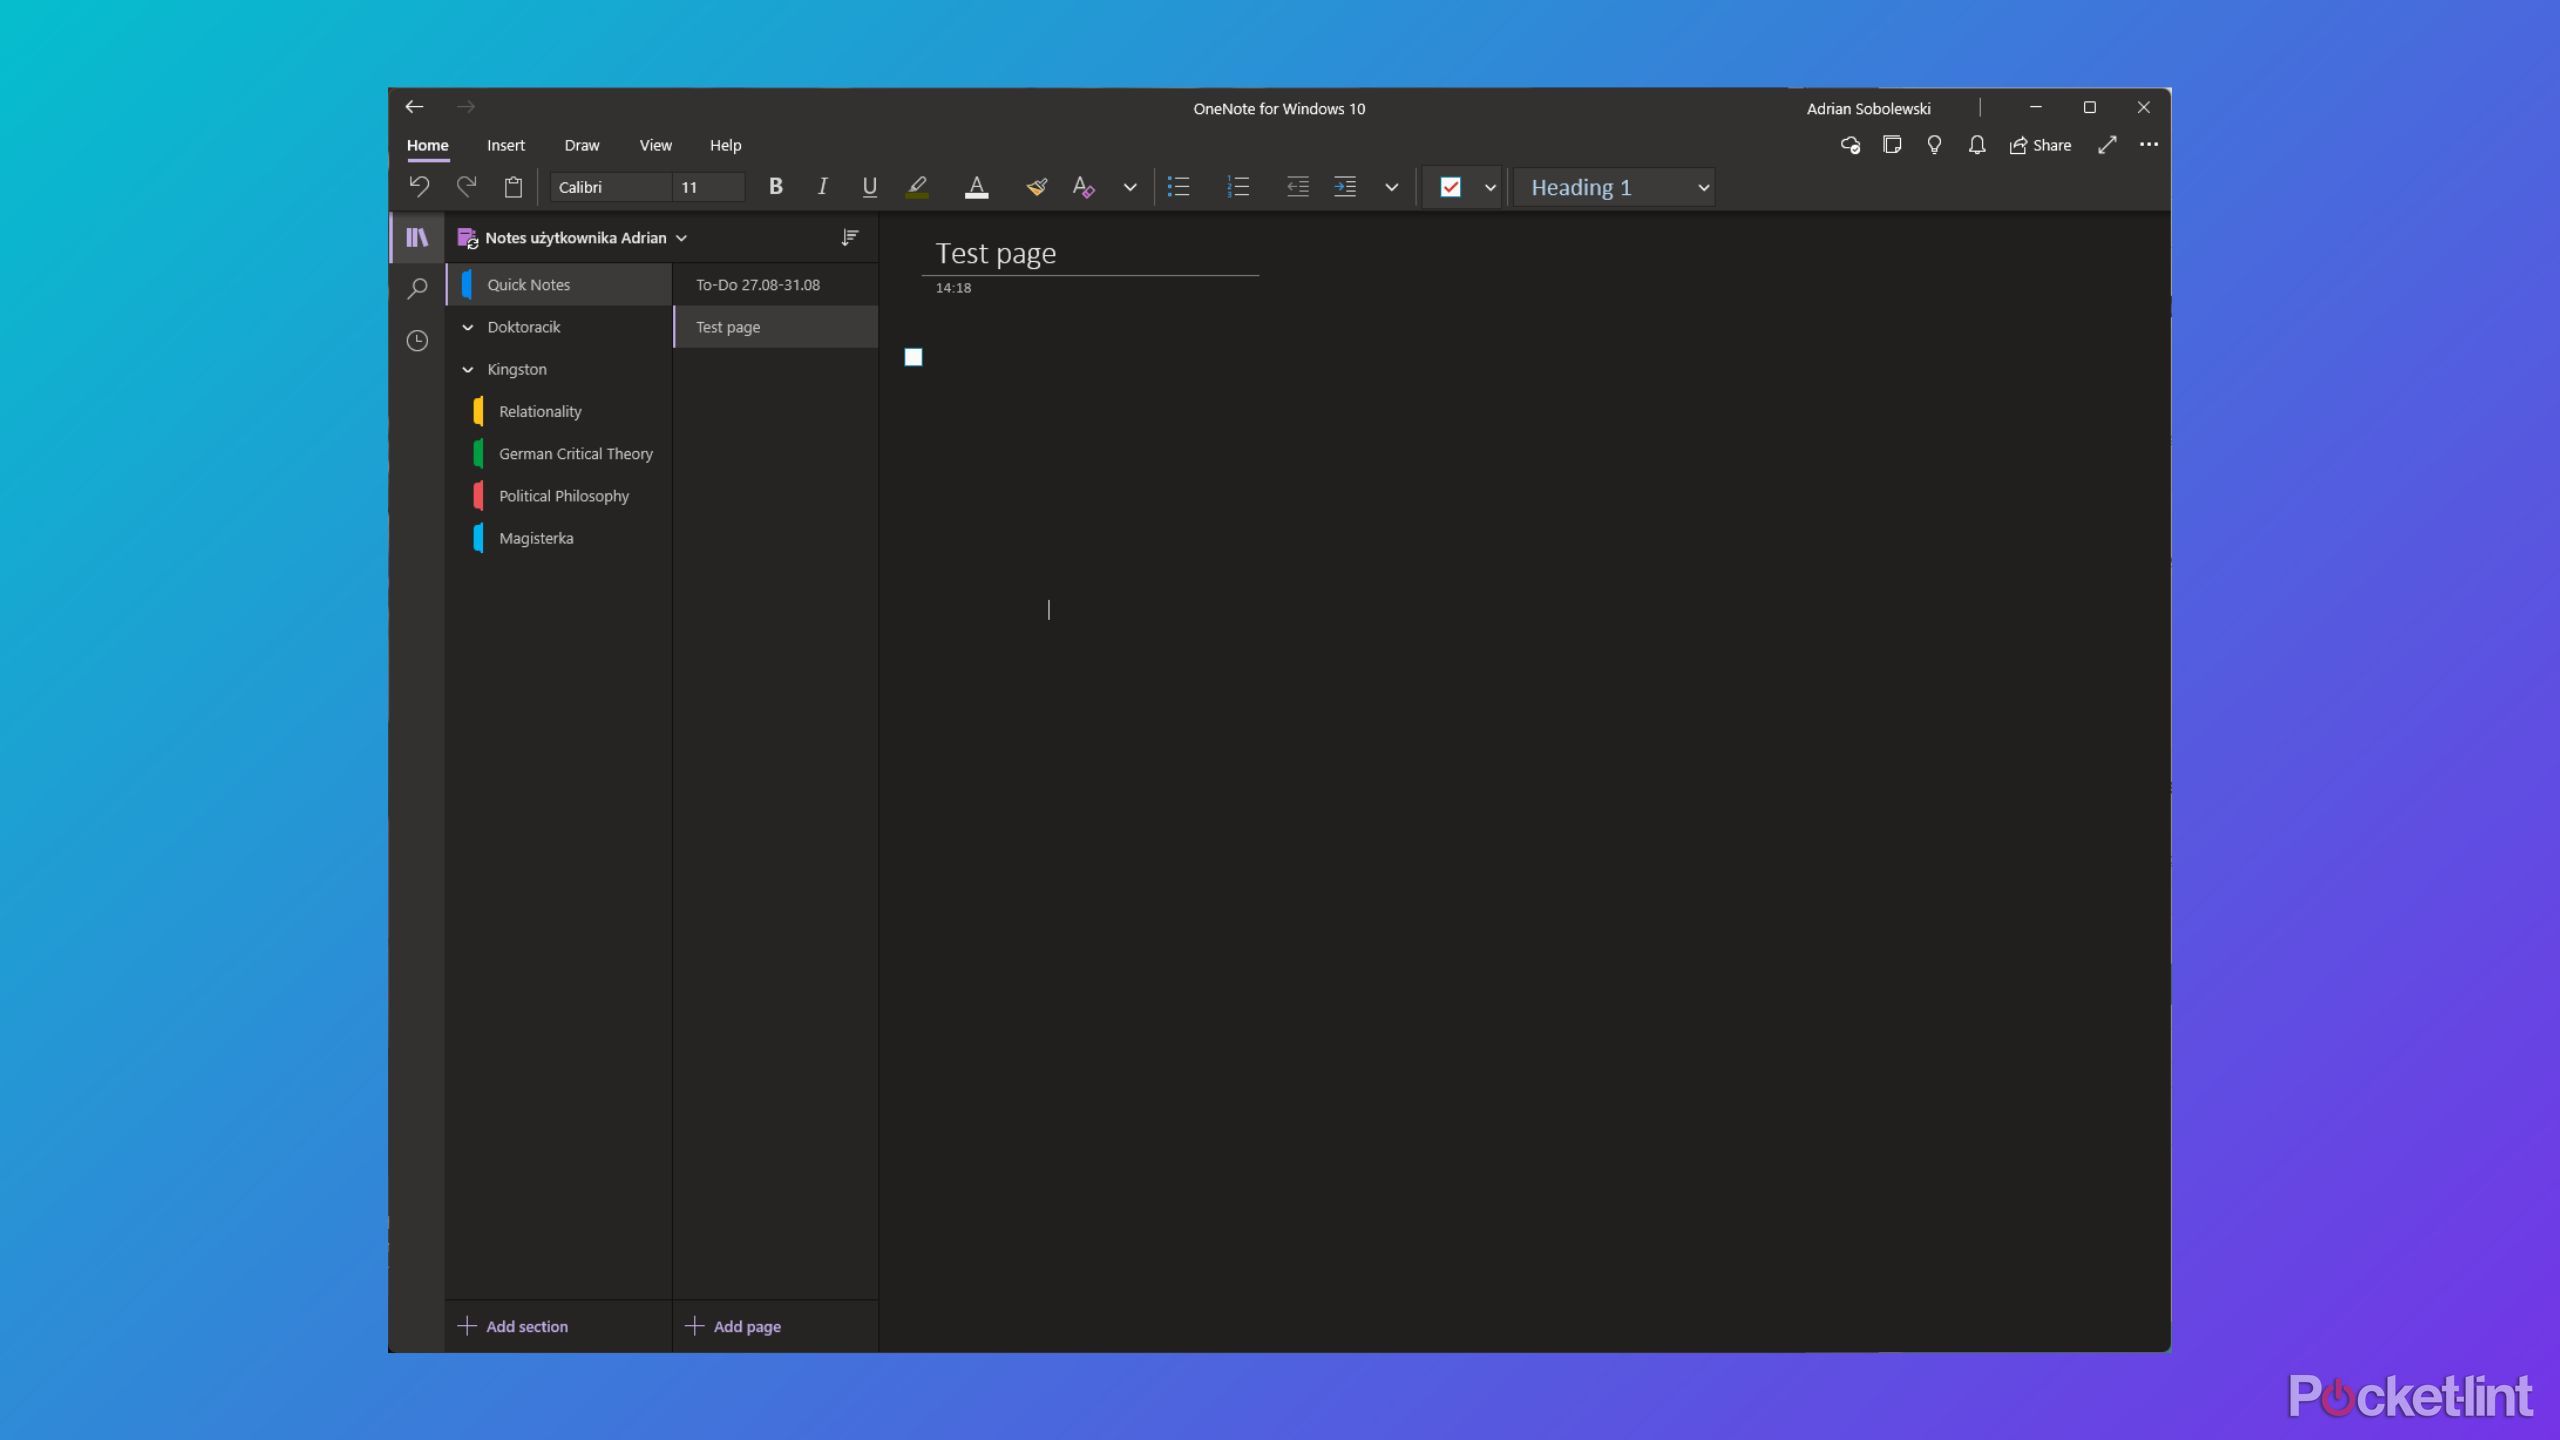Open the Insert tab
Screen dimensions: 2560x1440
(505, 145)
